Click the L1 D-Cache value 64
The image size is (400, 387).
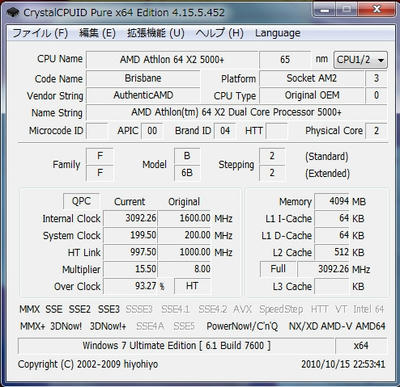[332, 235]
